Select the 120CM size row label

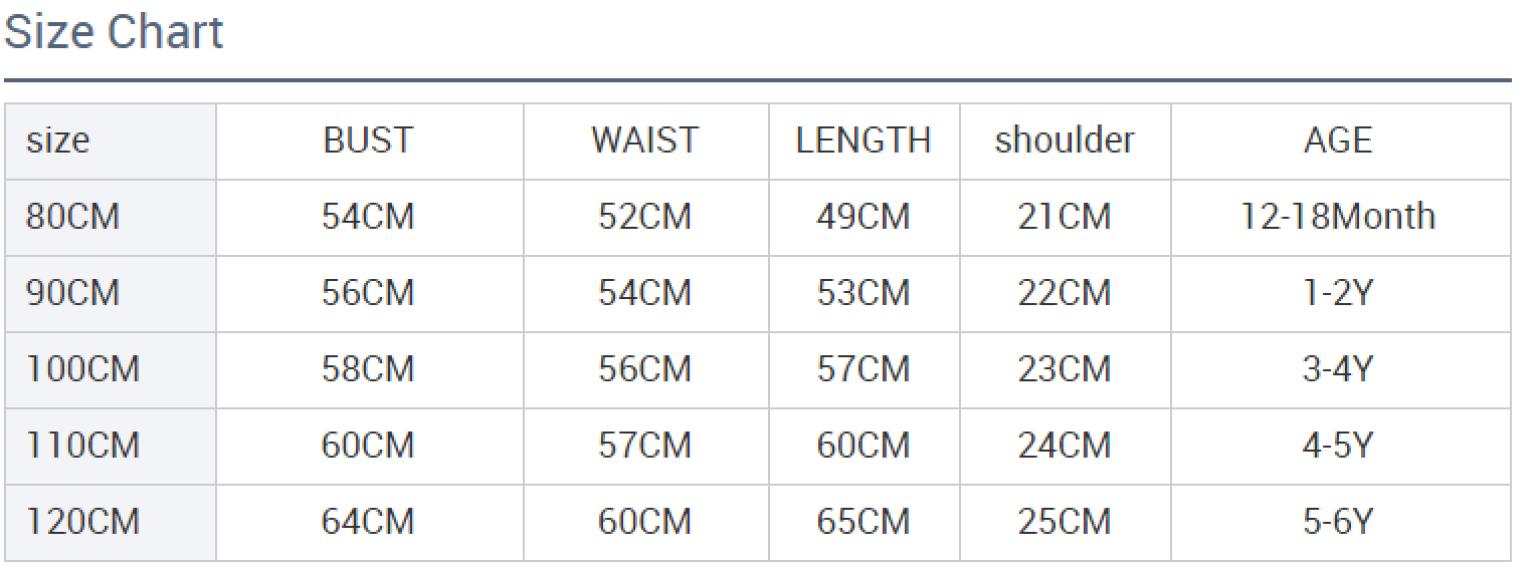[83, 522]
